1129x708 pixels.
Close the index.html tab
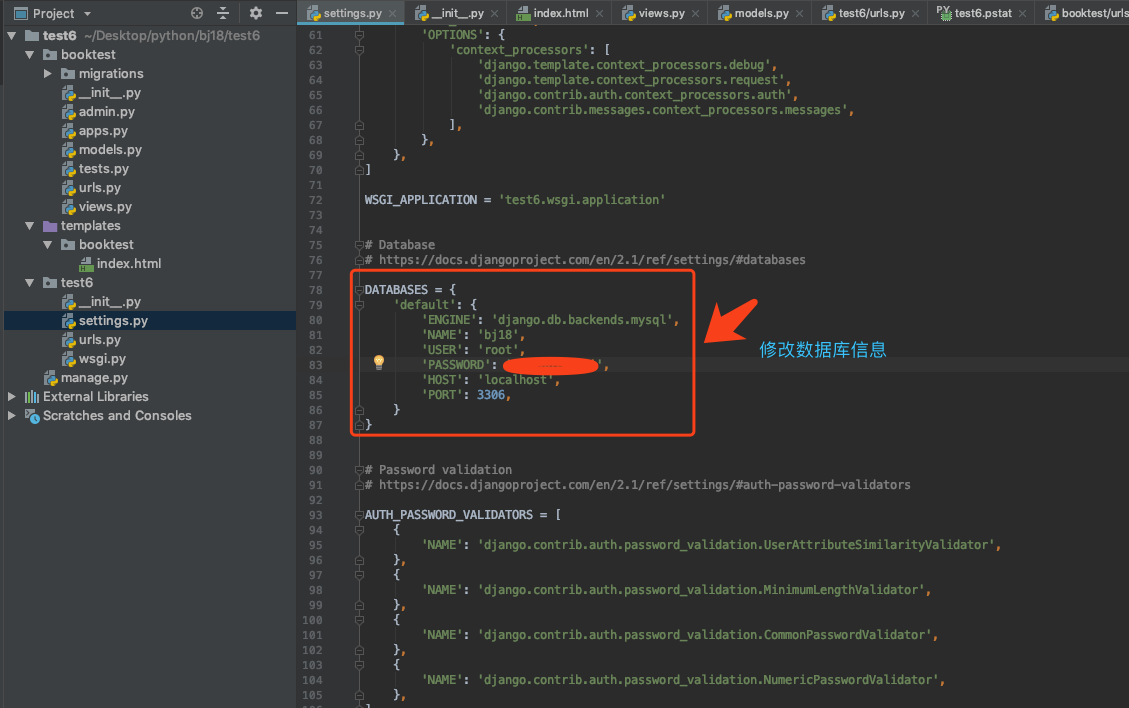599,14
